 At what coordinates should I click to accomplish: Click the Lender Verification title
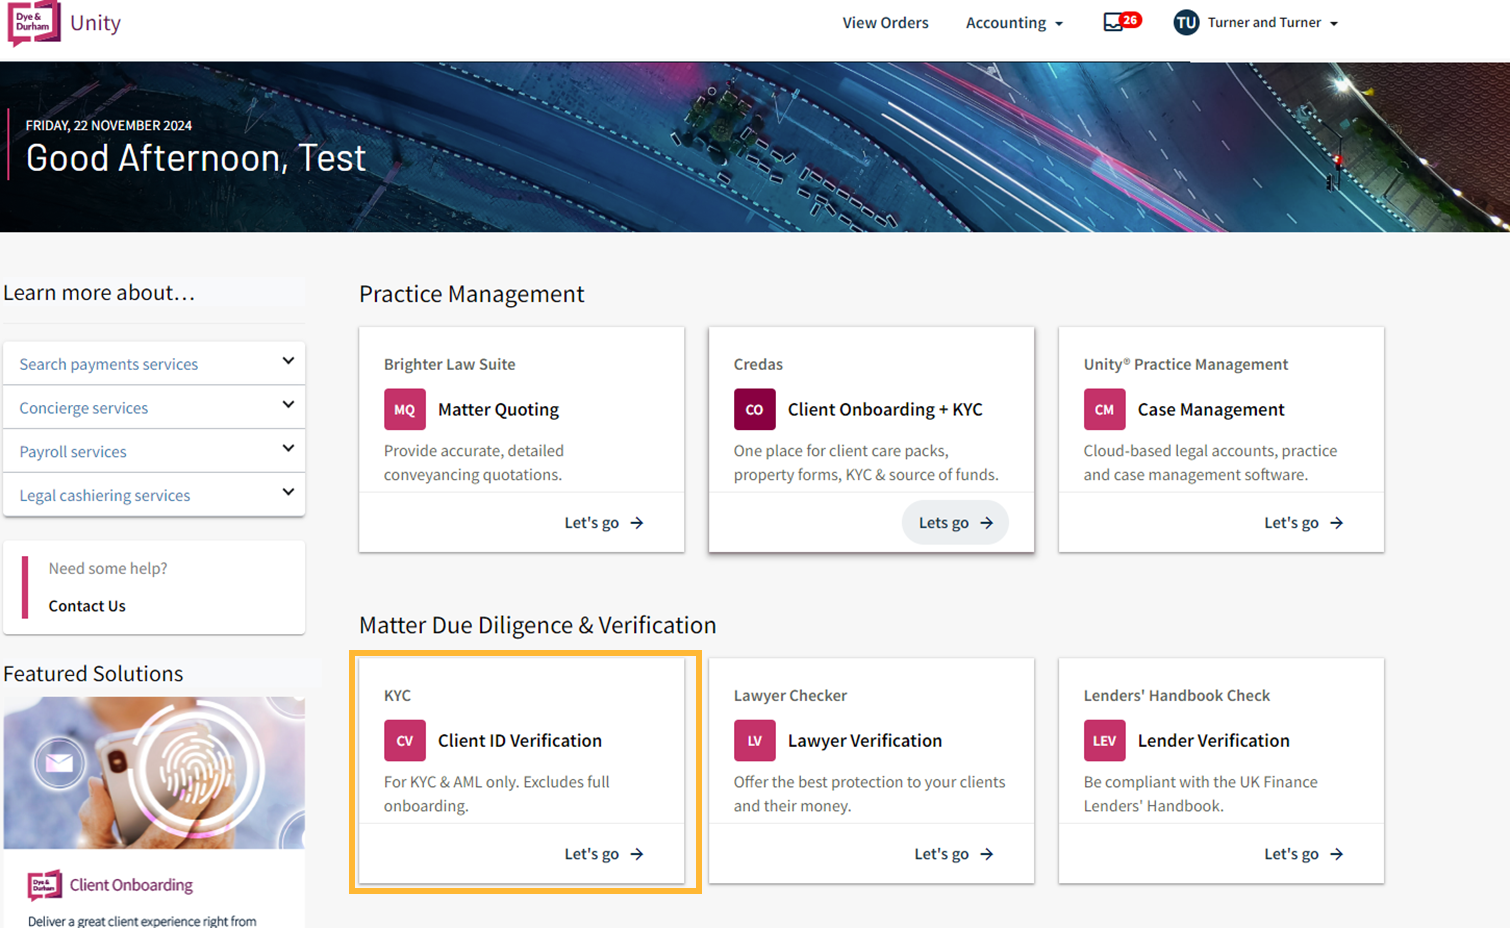(1214, 740)
